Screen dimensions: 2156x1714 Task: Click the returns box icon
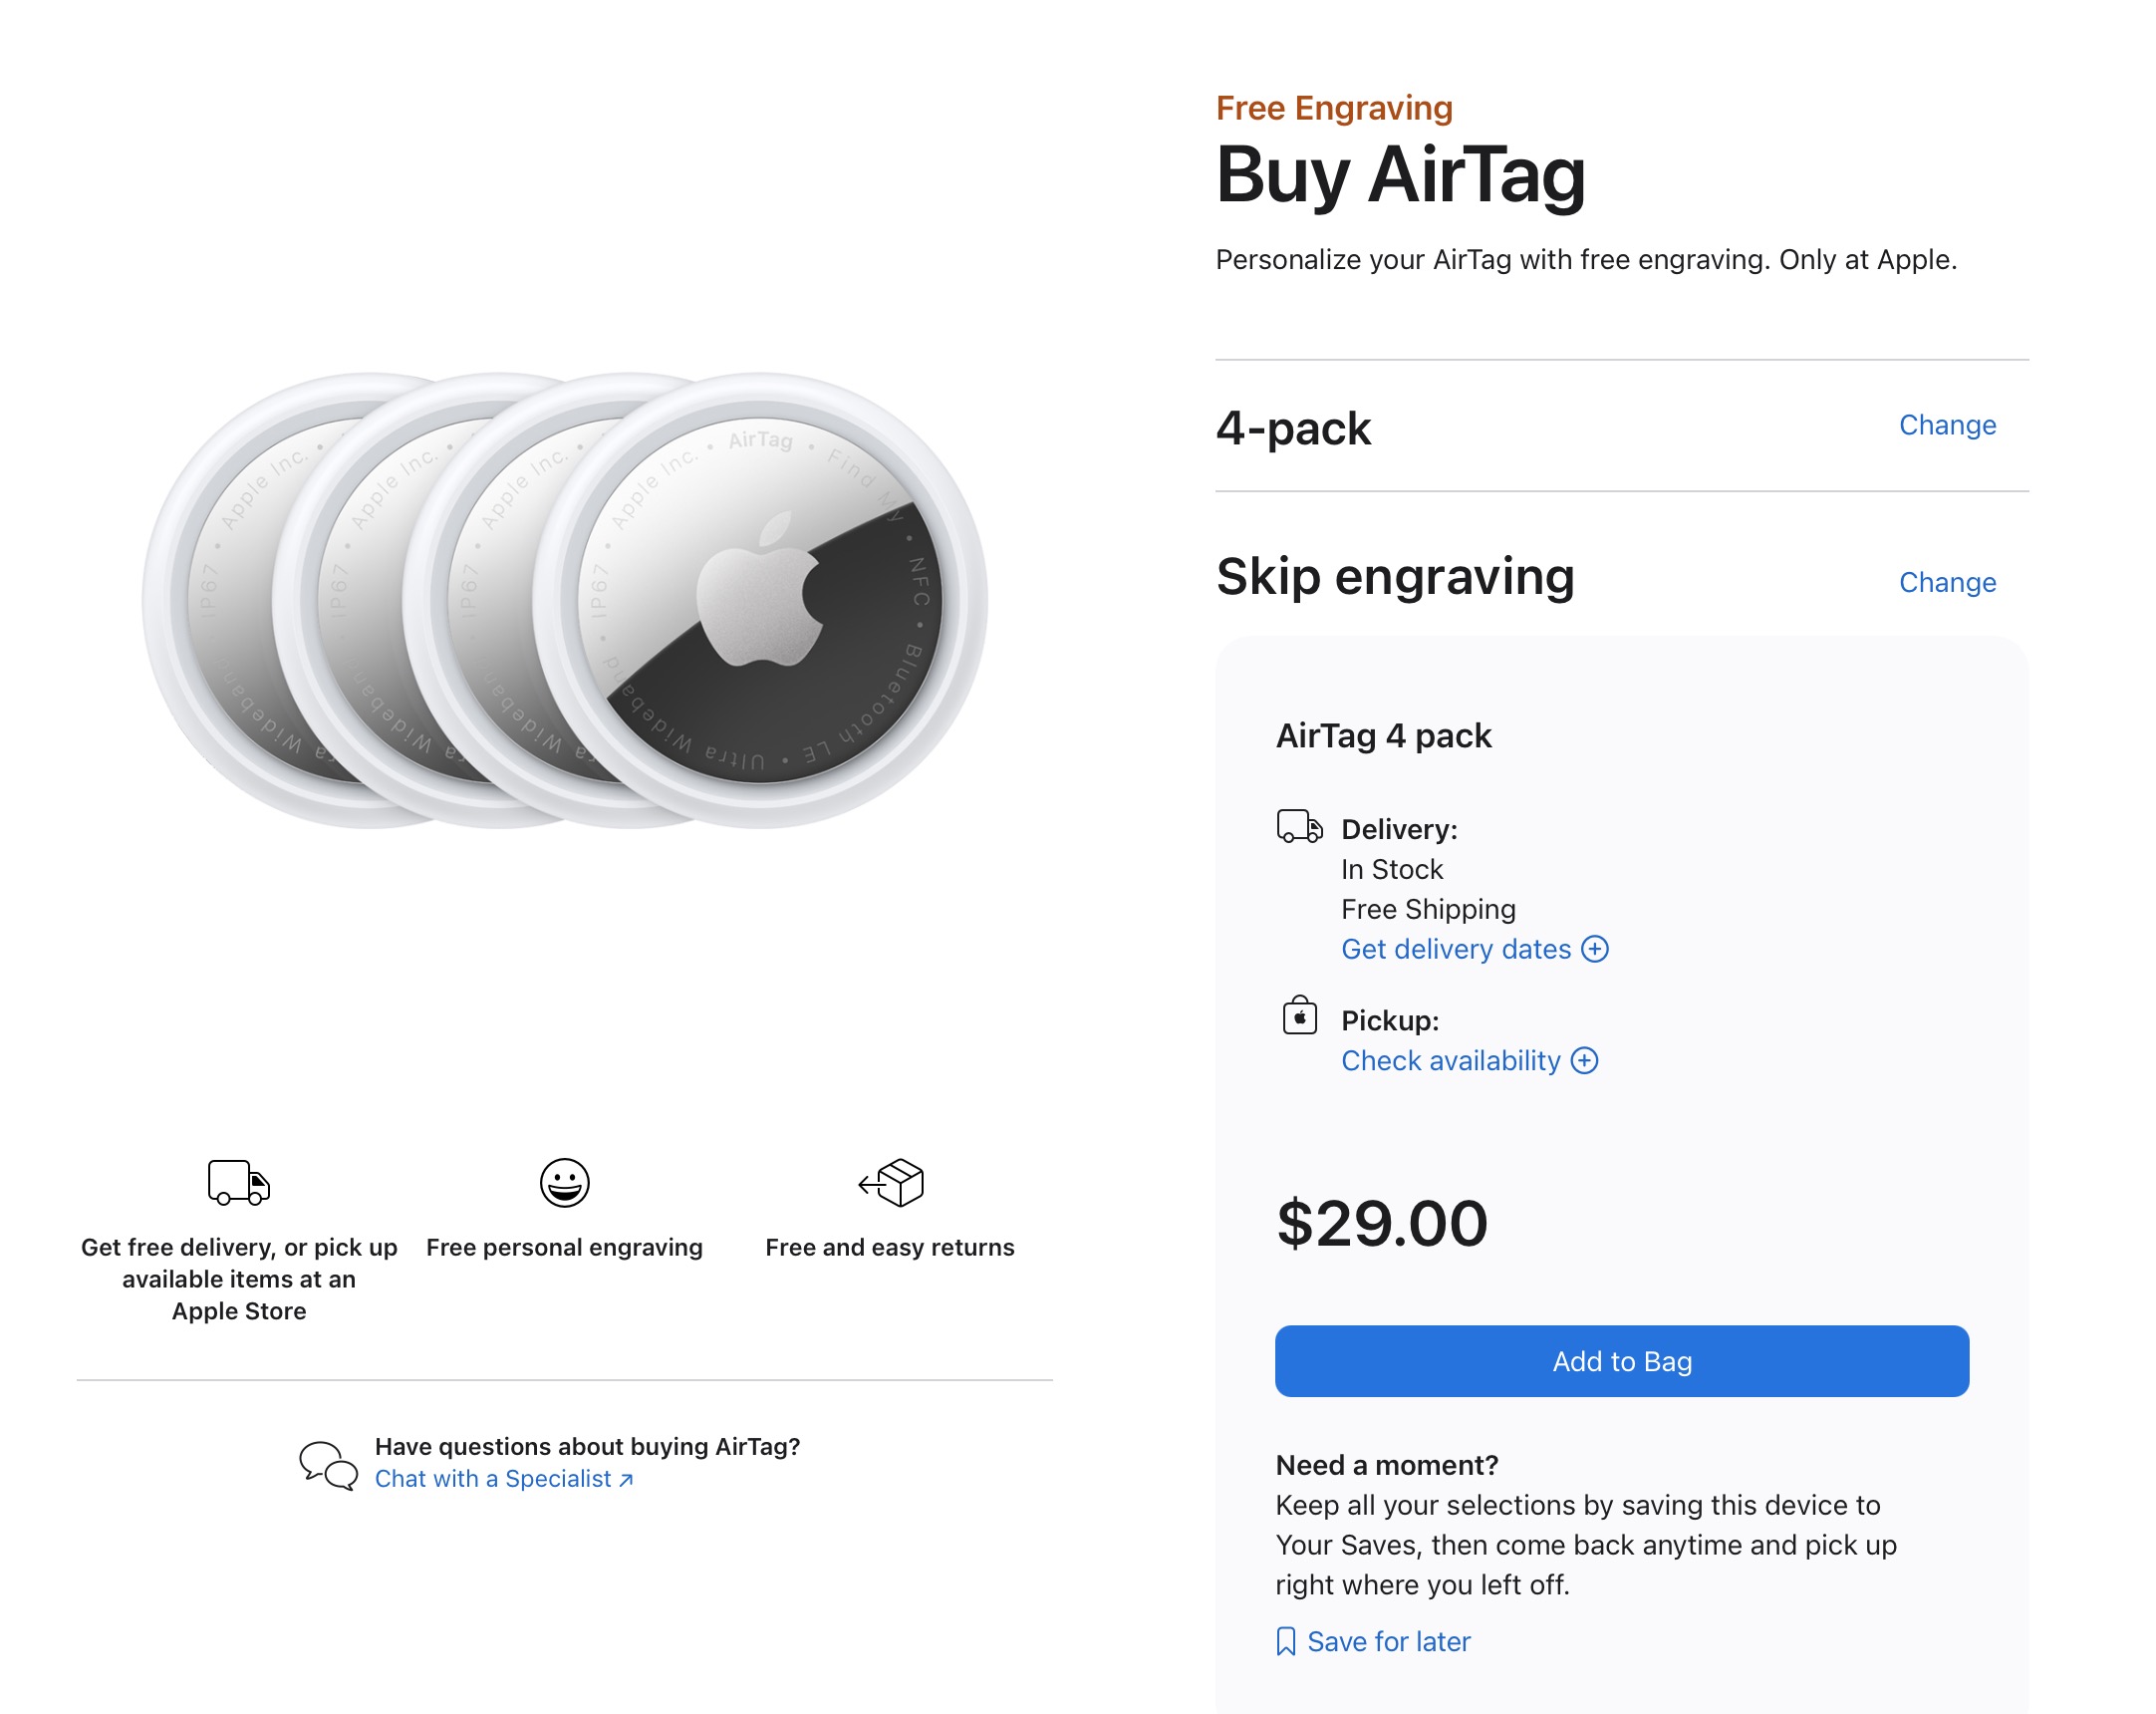[892, 1183]
